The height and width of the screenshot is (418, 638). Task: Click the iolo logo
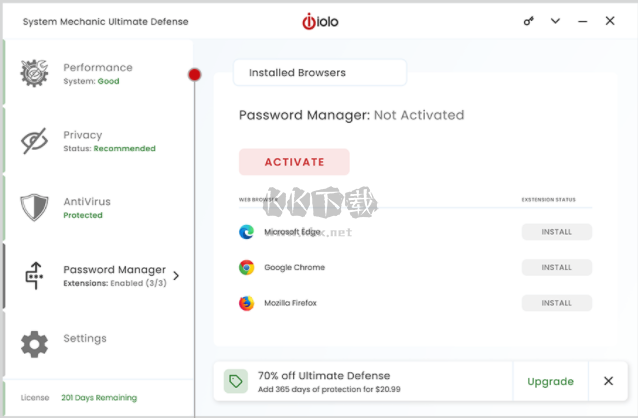(x=320, y=22)
